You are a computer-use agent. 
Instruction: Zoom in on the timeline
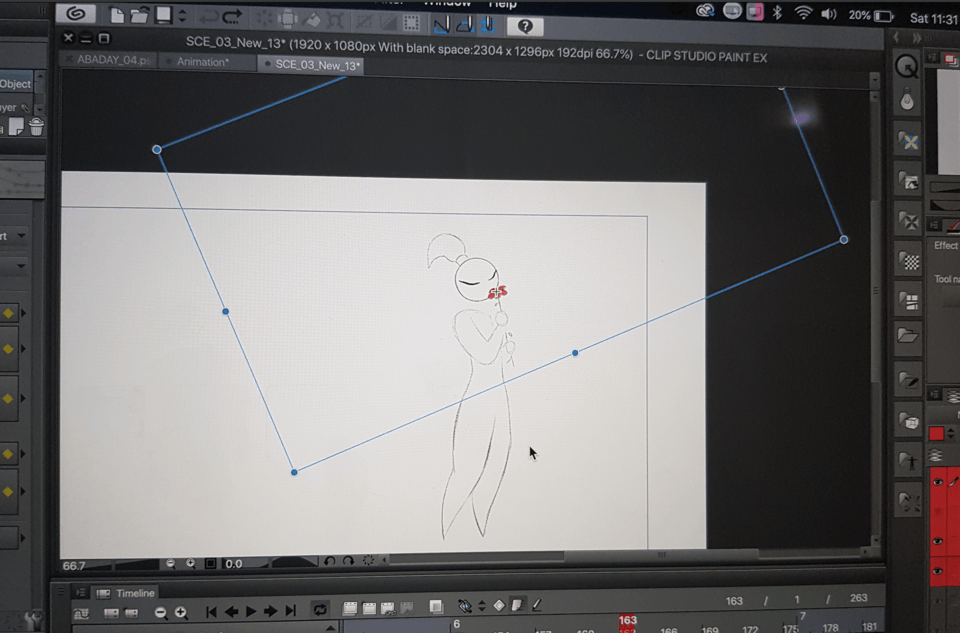181,612
